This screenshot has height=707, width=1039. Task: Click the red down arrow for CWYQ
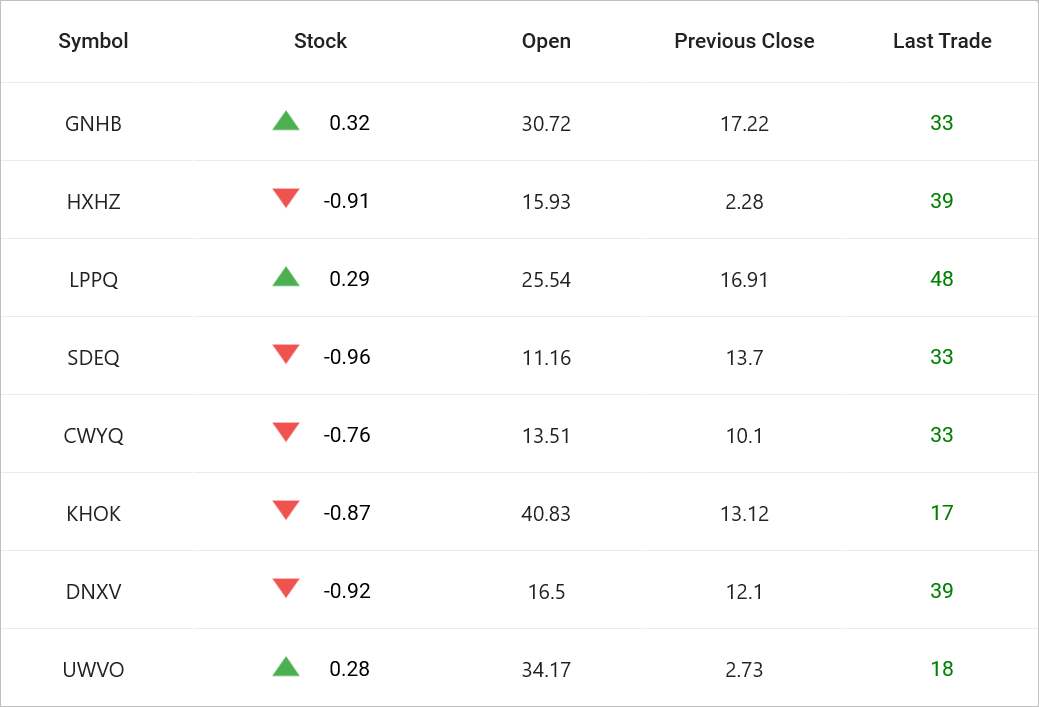[286, 433]
